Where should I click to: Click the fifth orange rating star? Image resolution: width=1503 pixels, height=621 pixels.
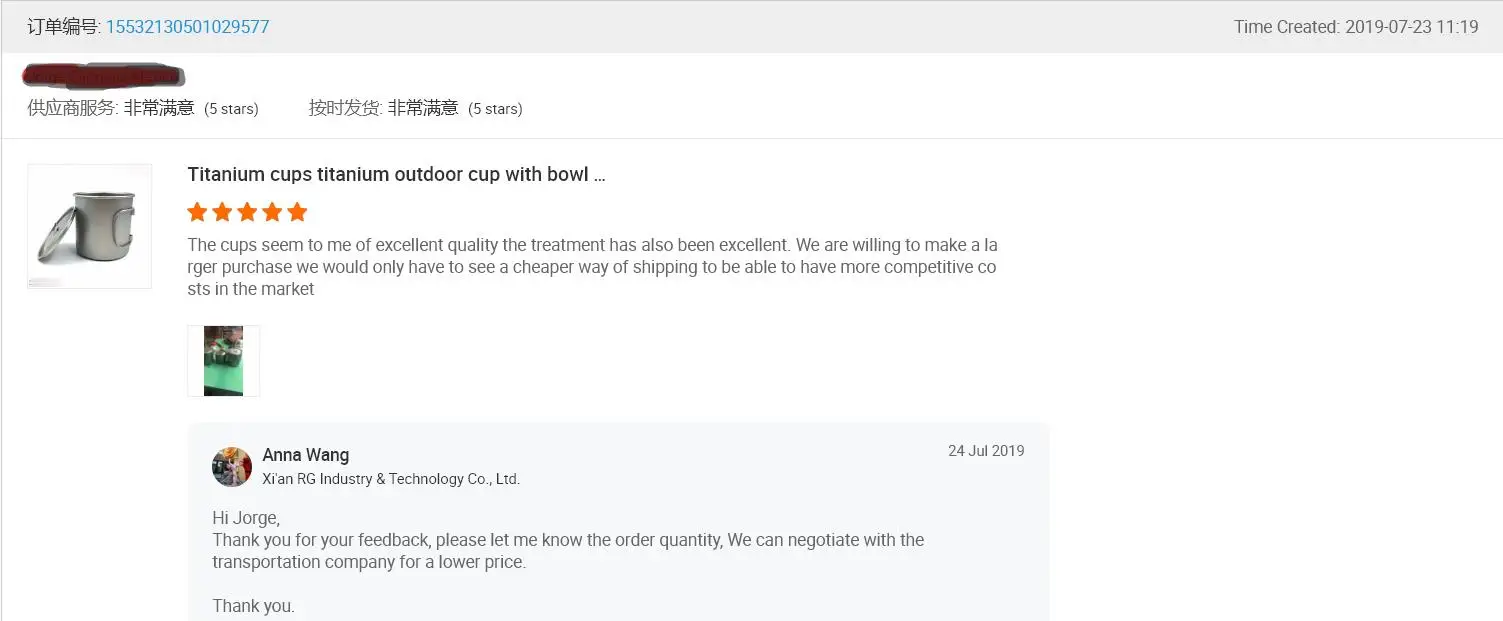297,212
